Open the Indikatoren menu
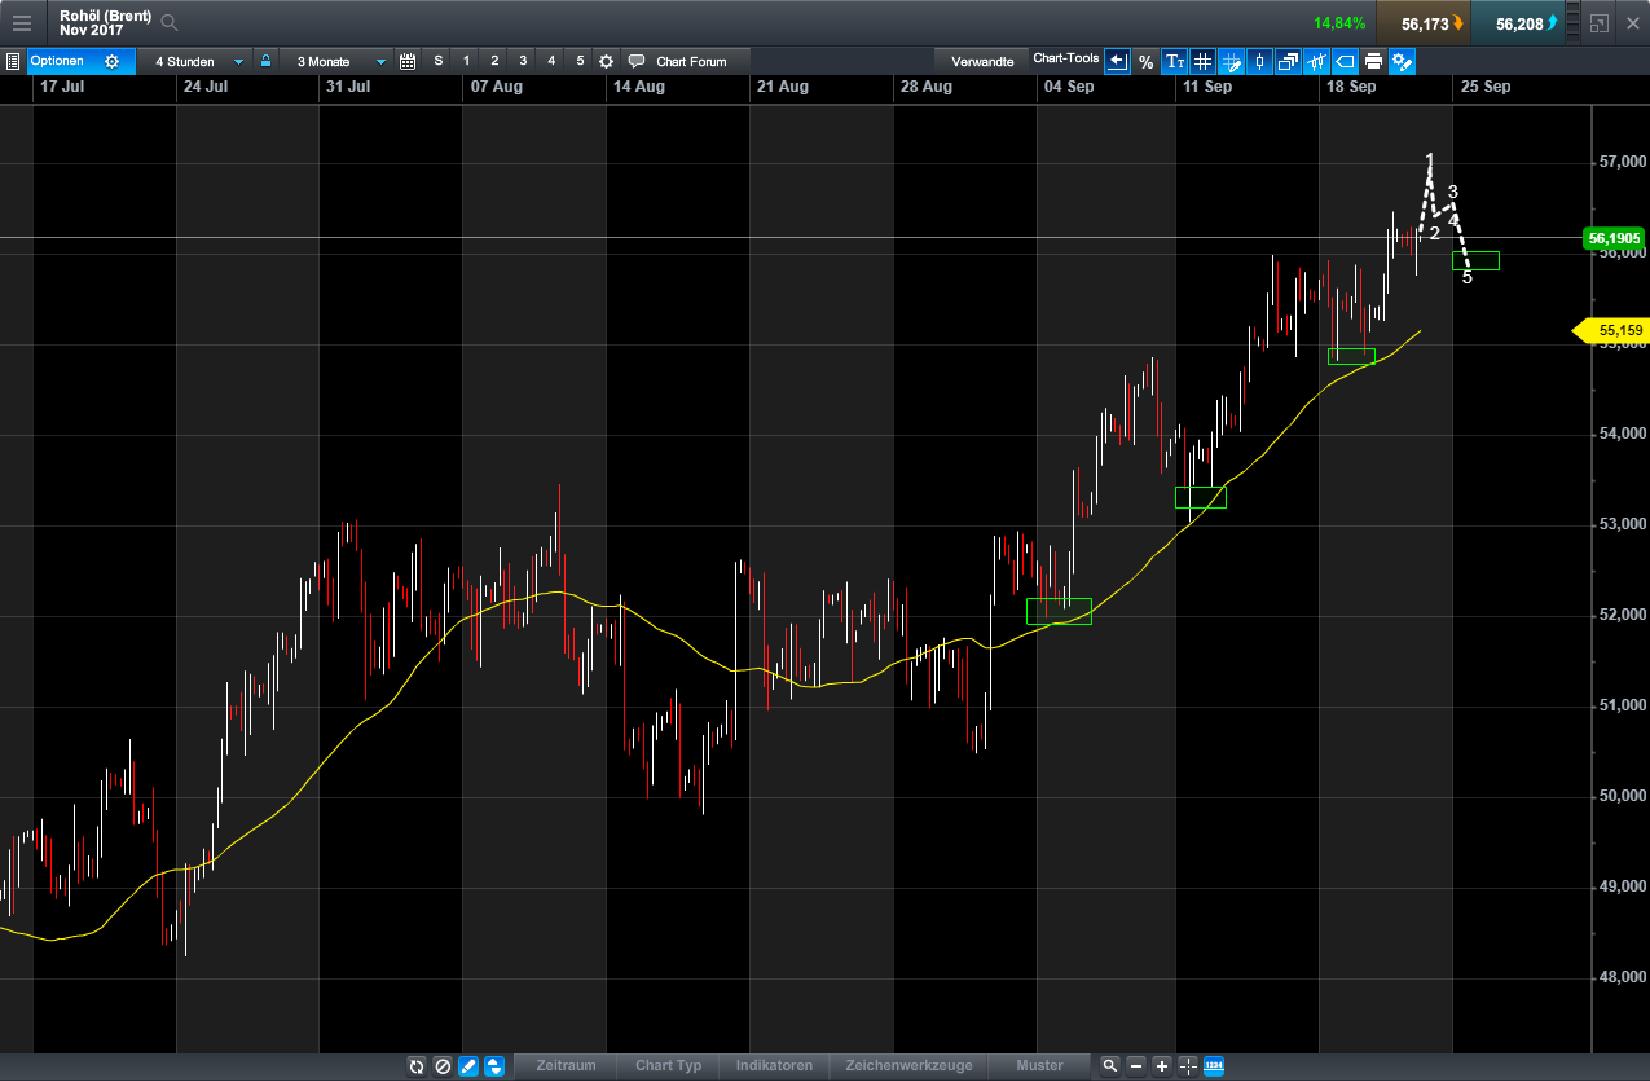 click(774, 1066)
